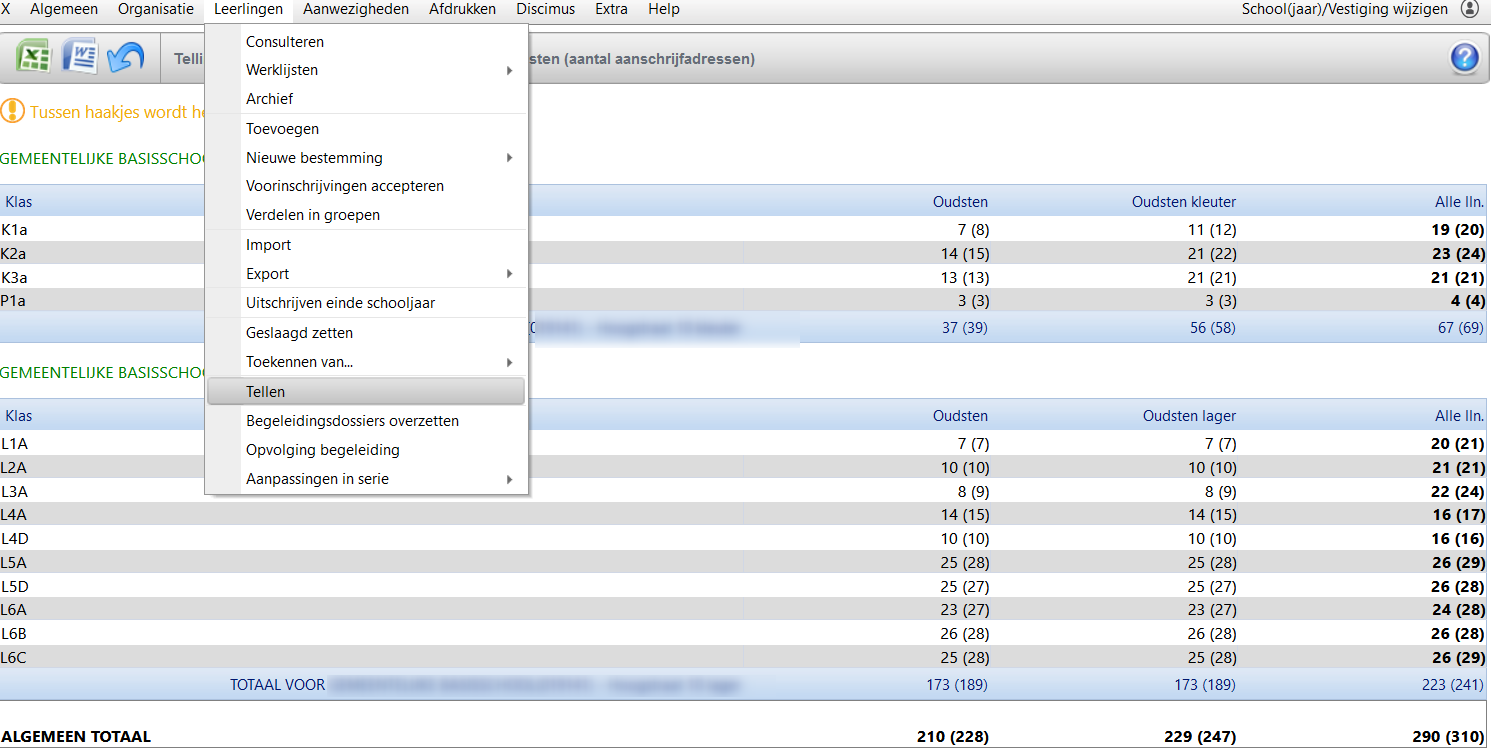The image size is (1491, 749).
Task: Export to Word document icon
Action: click(79, 56)
